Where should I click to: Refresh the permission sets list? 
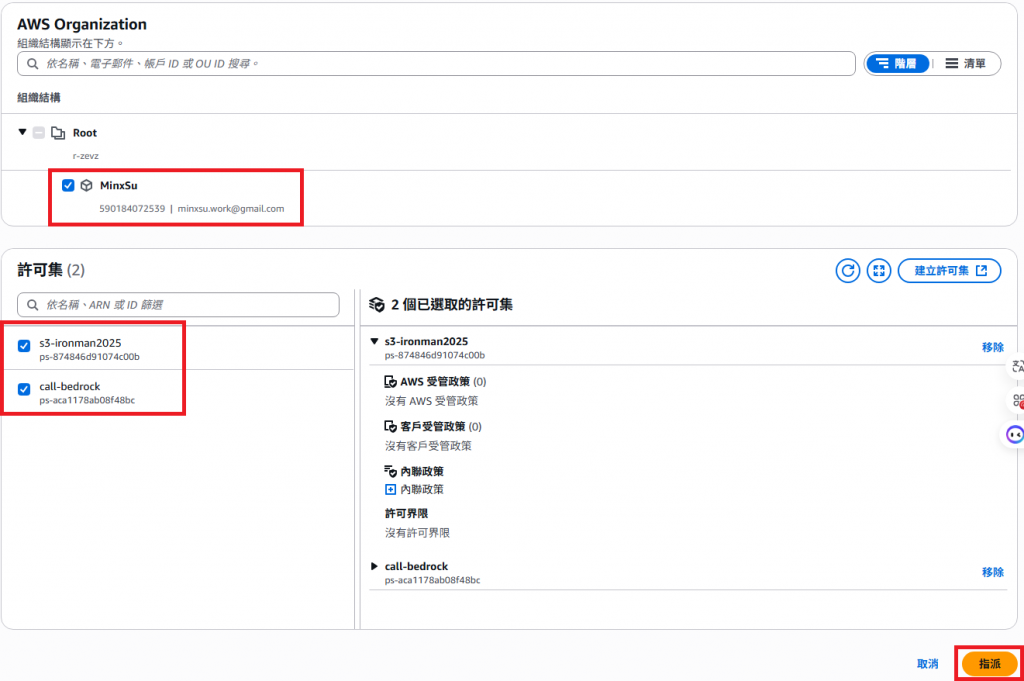pyautogui.click(x=848, y=270)
